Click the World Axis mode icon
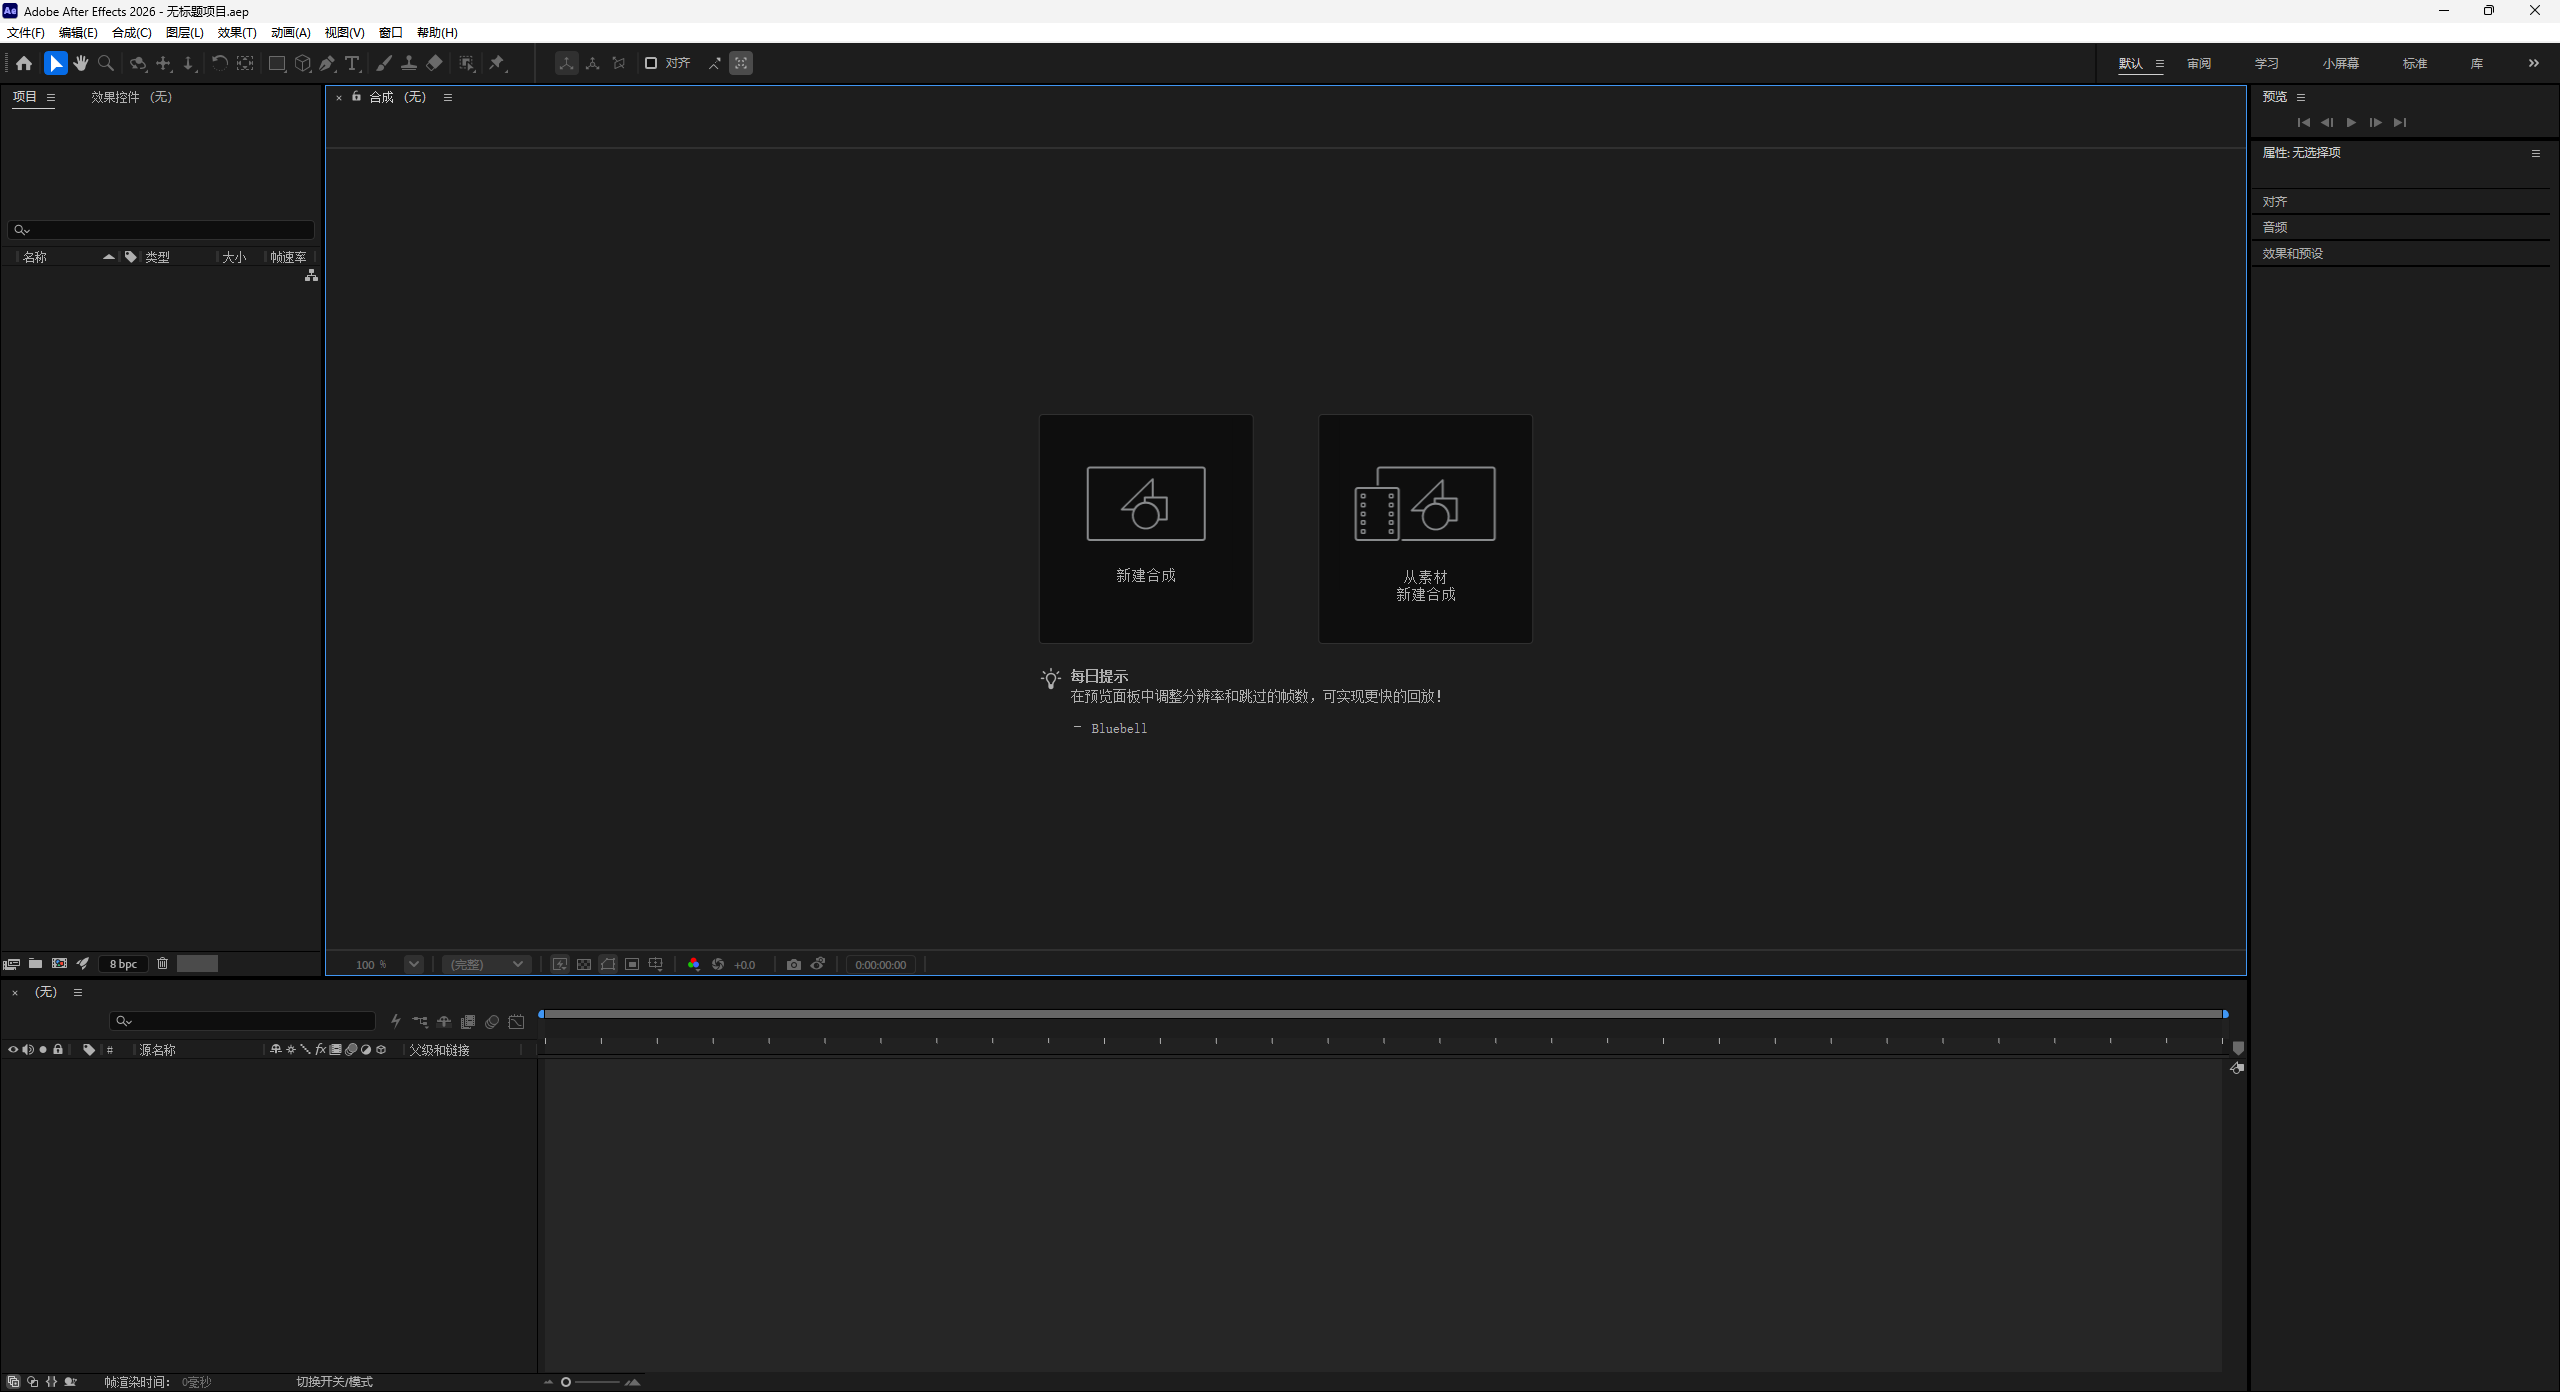2560x1392 pixels. 593,63
